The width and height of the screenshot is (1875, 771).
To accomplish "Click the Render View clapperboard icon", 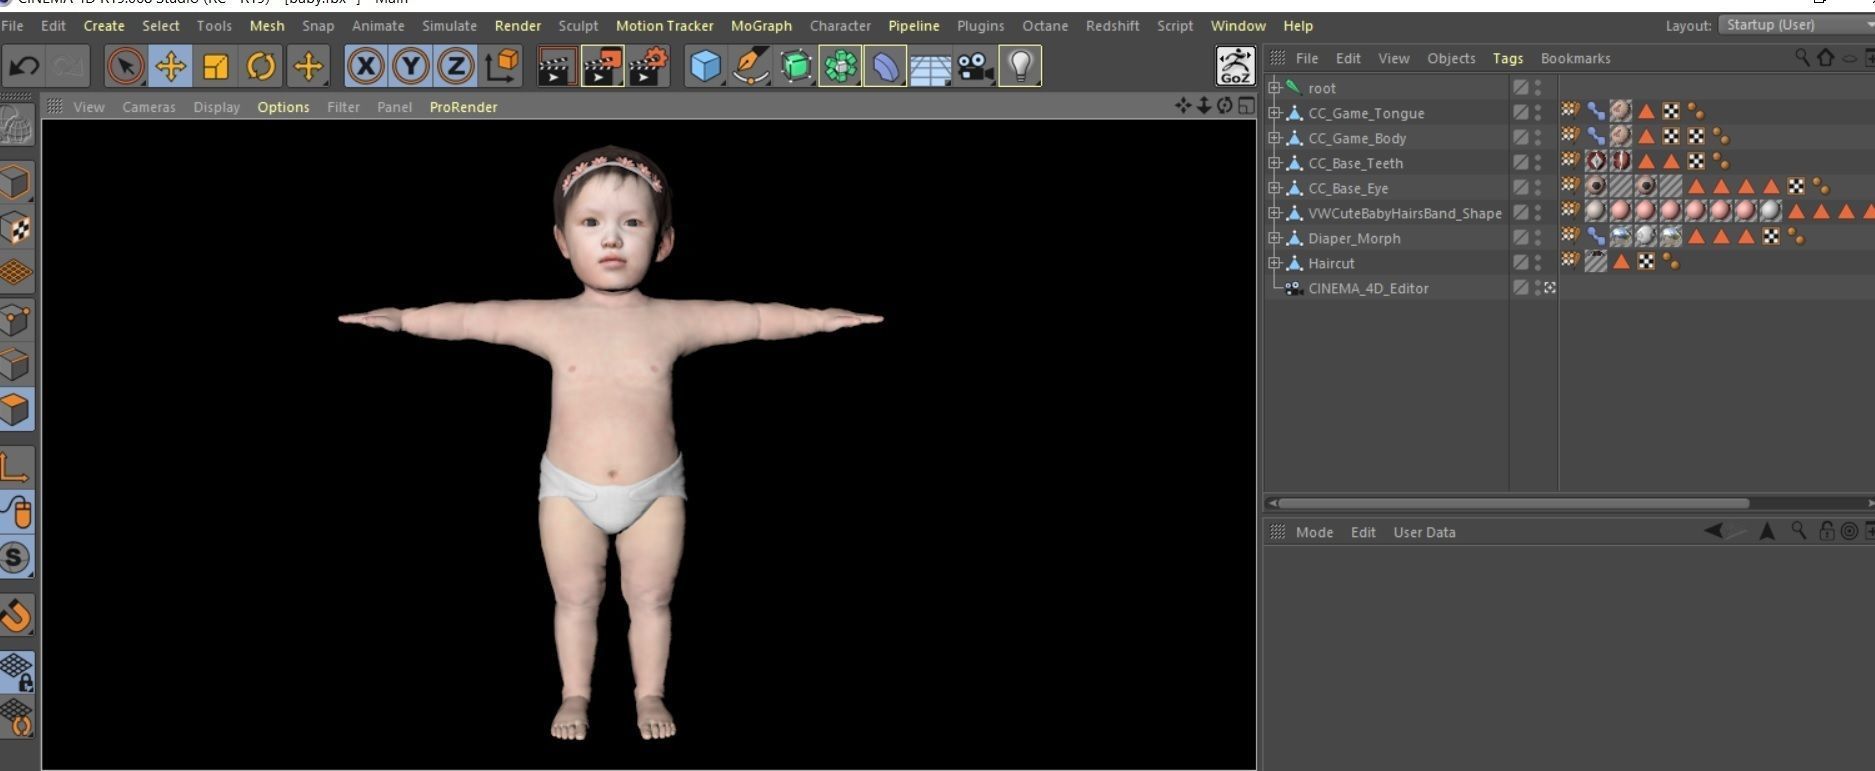I will point(556,67).
